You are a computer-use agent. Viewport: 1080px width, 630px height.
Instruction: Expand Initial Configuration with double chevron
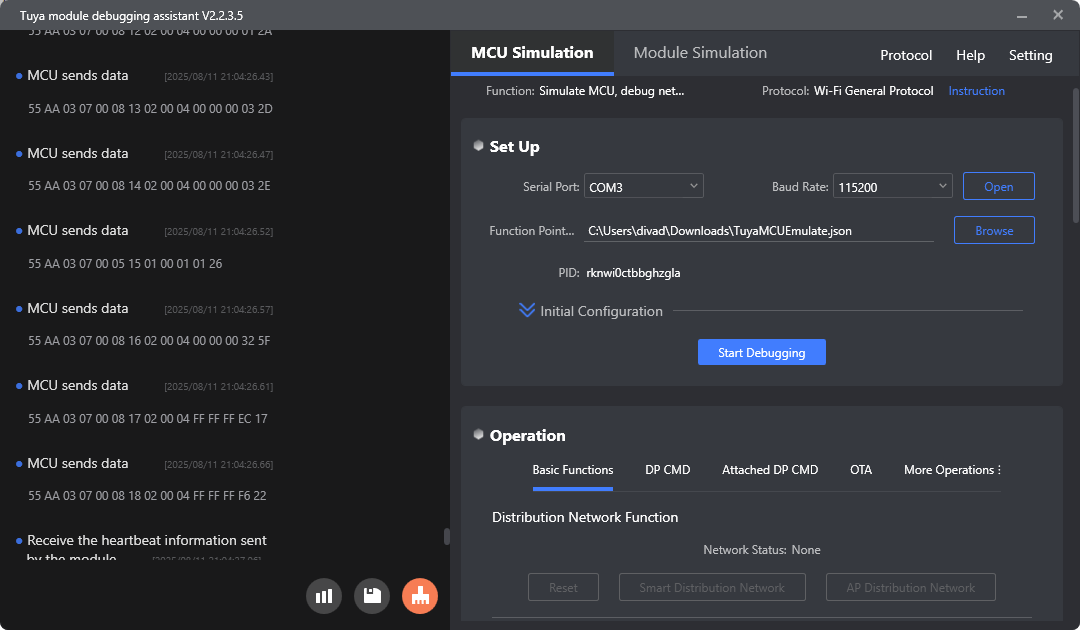click(x=527, y=311)
